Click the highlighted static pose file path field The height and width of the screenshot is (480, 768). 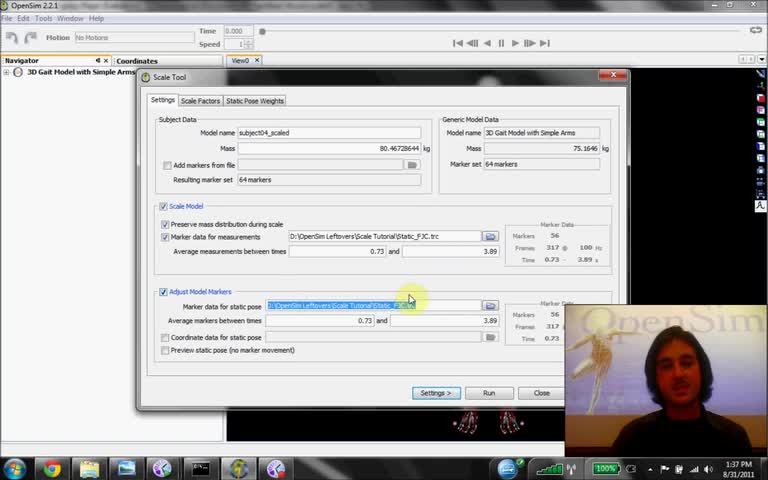[x=373, y=306]
